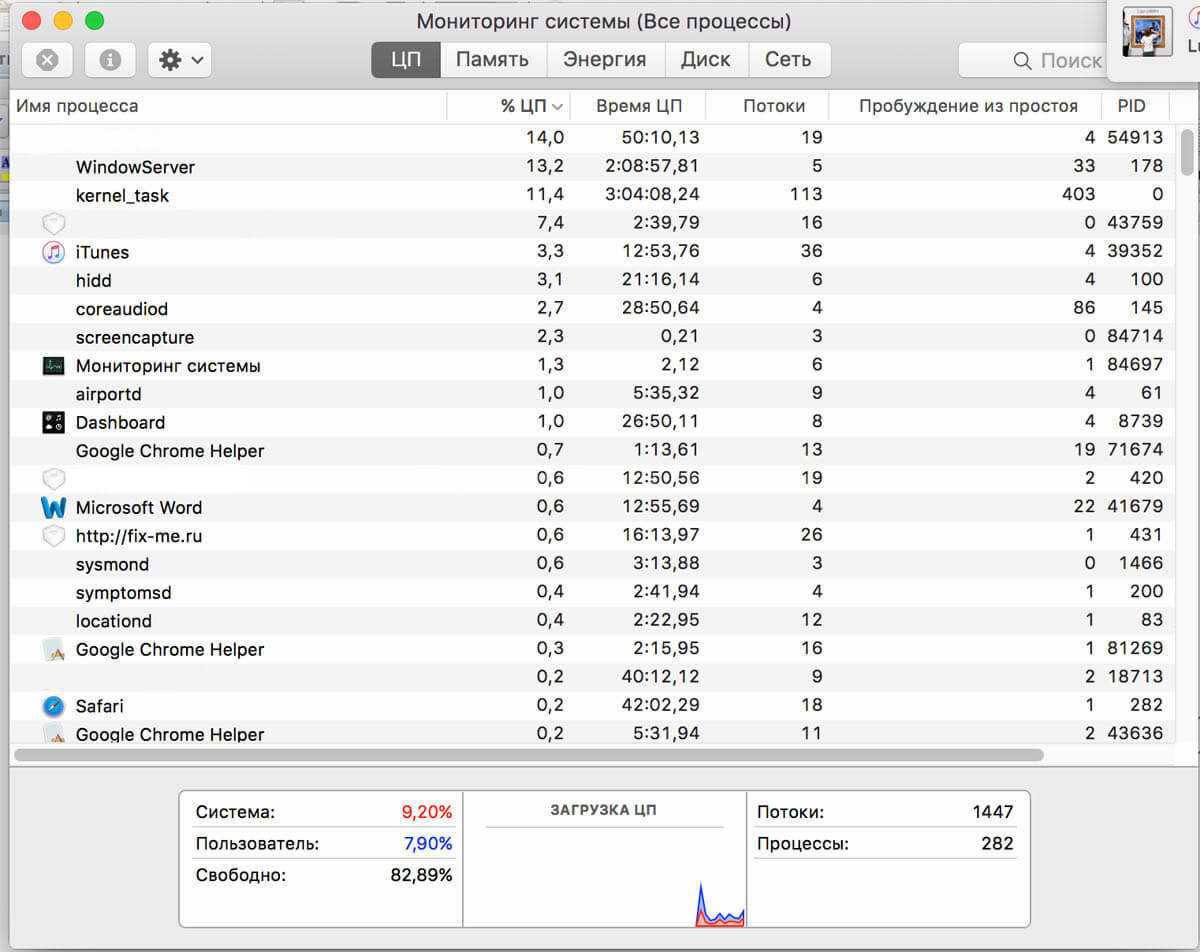Viewport: 1200px width, 952px height.
Task: Open the Диск tab
Action: tap(705, 60)
